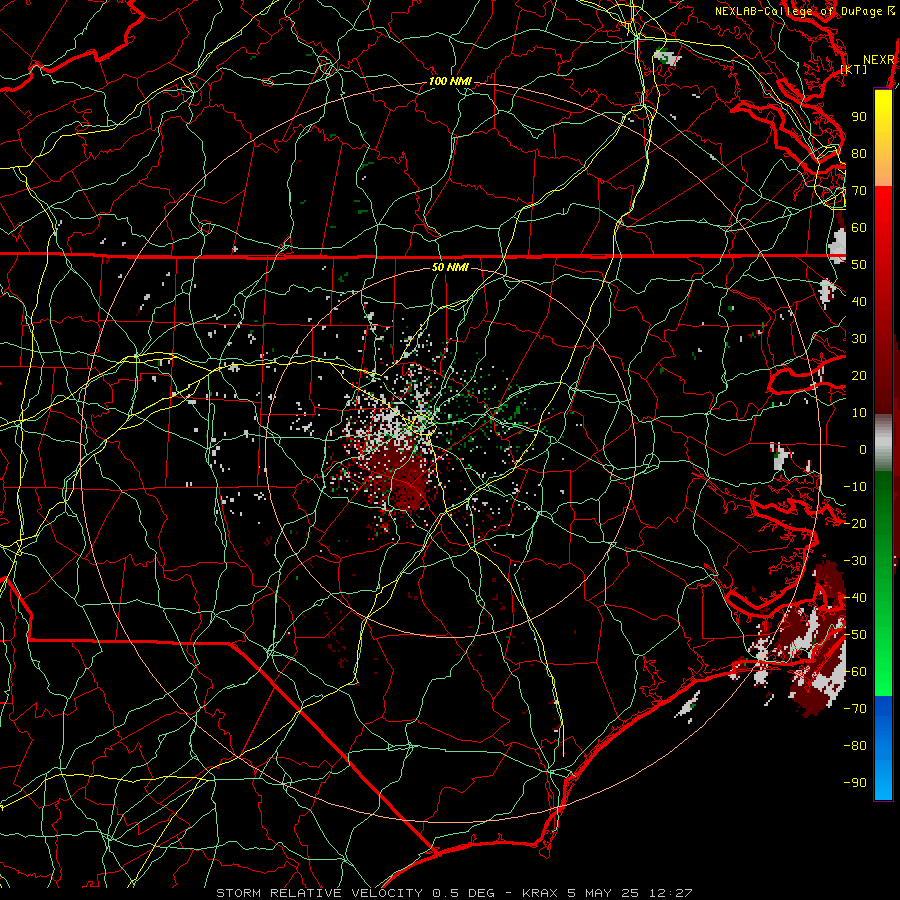Click the -50 value on the velocity scale

pyautogui.click(x=855, y=635)
